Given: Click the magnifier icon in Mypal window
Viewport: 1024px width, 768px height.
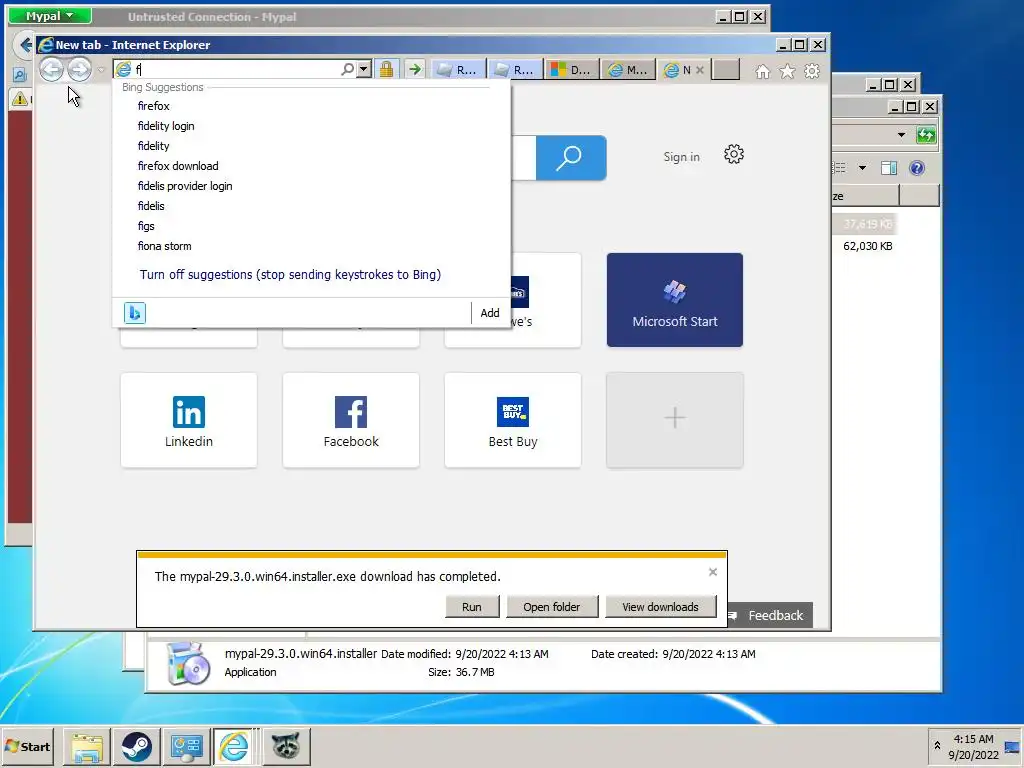Looking at the screenshot, I should pos(20,74).
